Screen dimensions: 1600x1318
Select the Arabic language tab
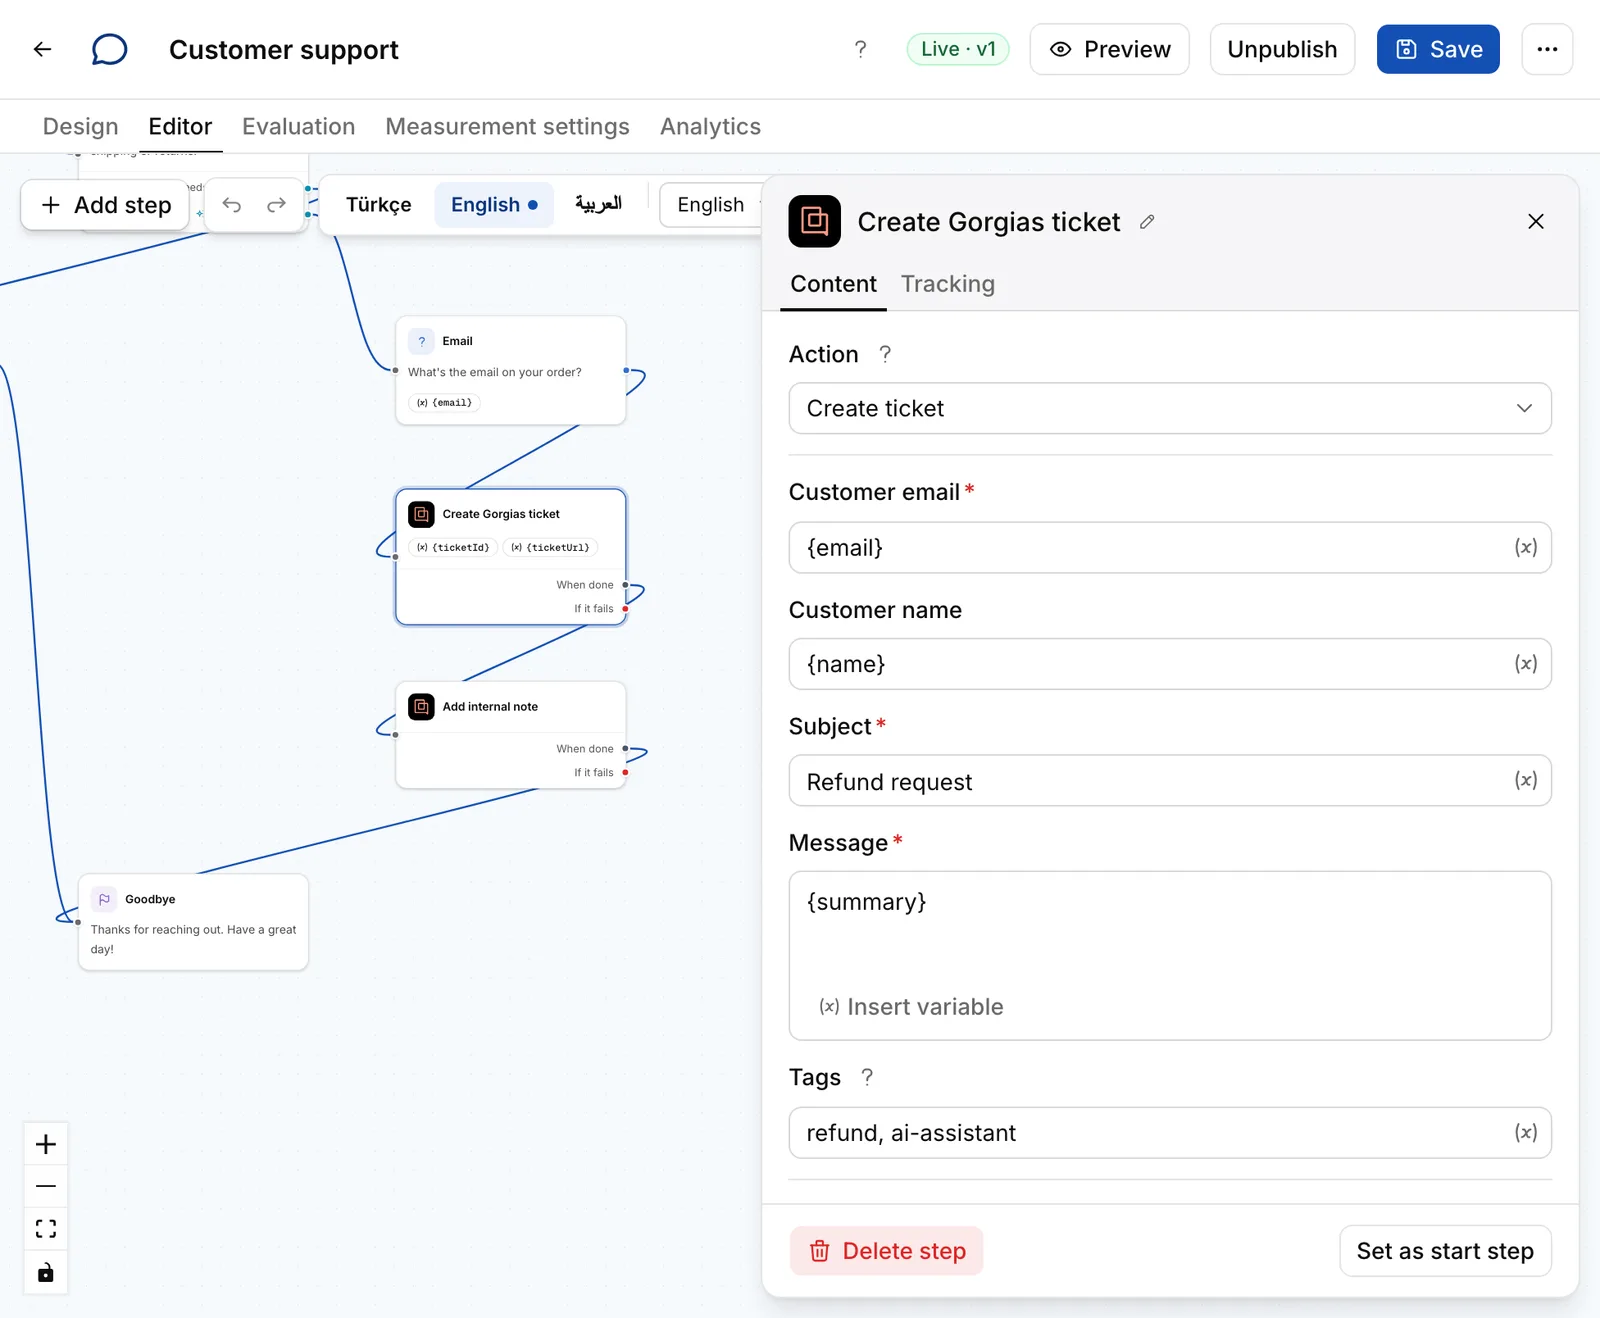[599, 205]
